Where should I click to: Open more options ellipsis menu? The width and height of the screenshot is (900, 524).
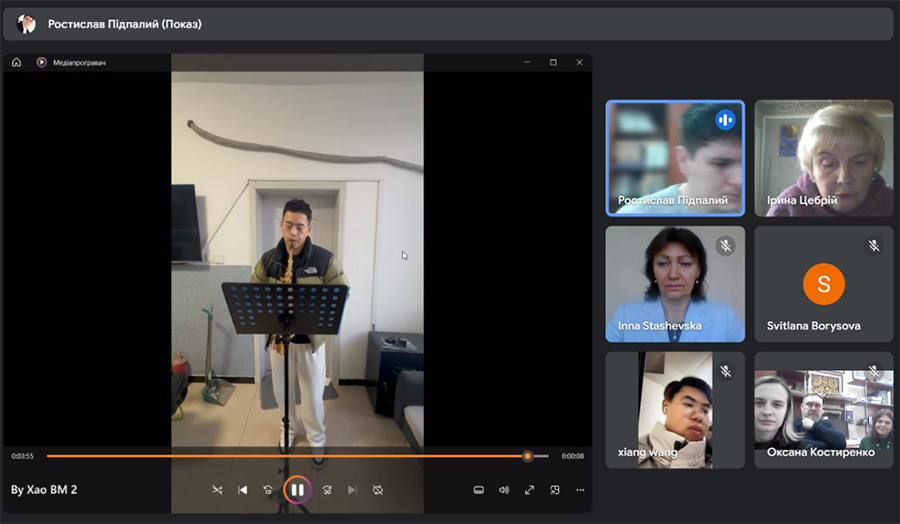pyautogui.click(x=580, y=490)
